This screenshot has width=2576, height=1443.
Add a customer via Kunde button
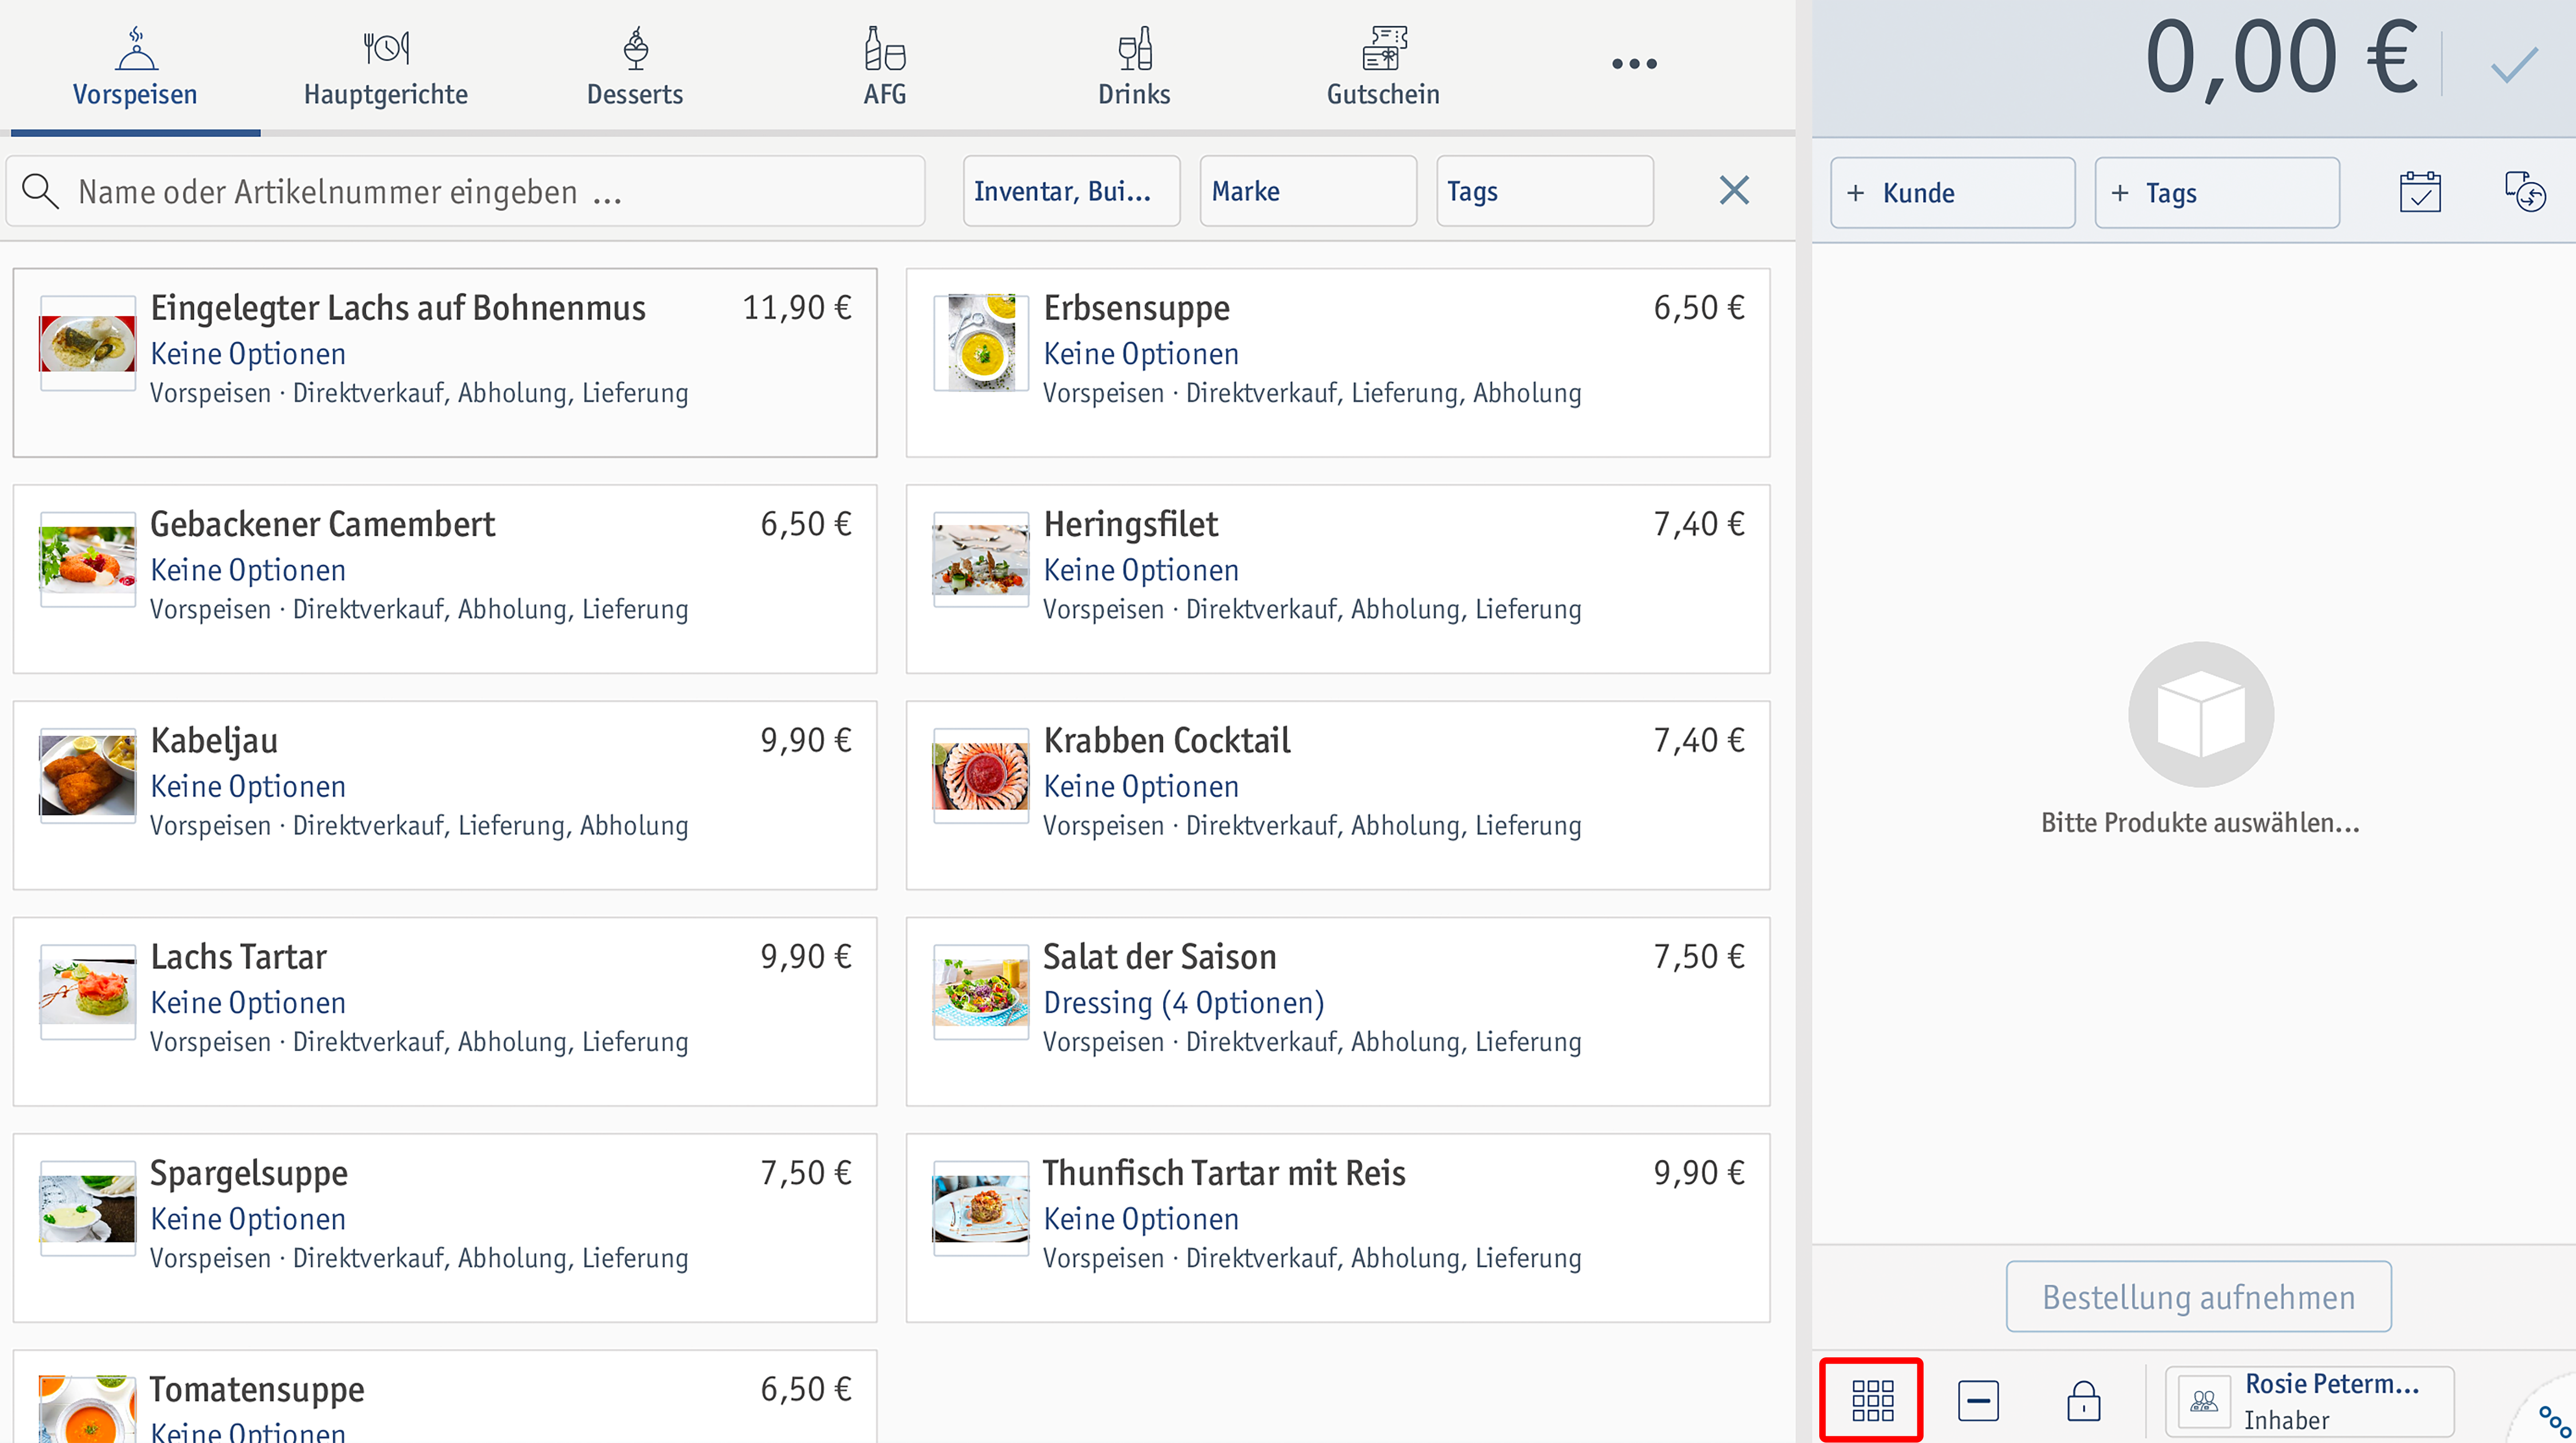(x=1953, y=193)
